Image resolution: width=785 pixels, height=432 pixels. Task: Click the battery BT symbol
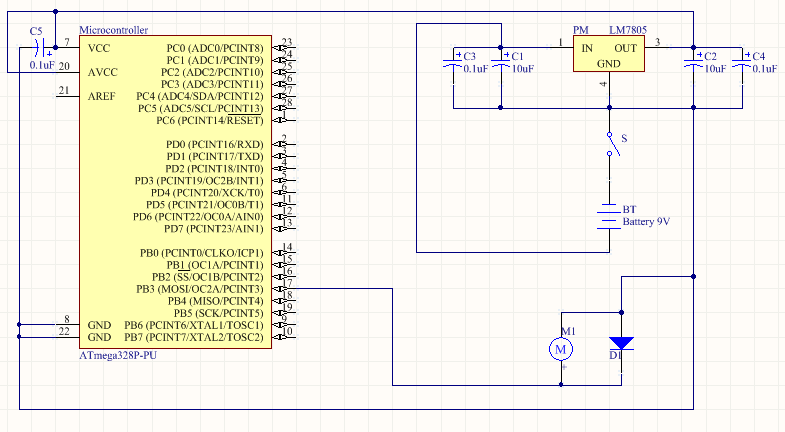(607, 217)
